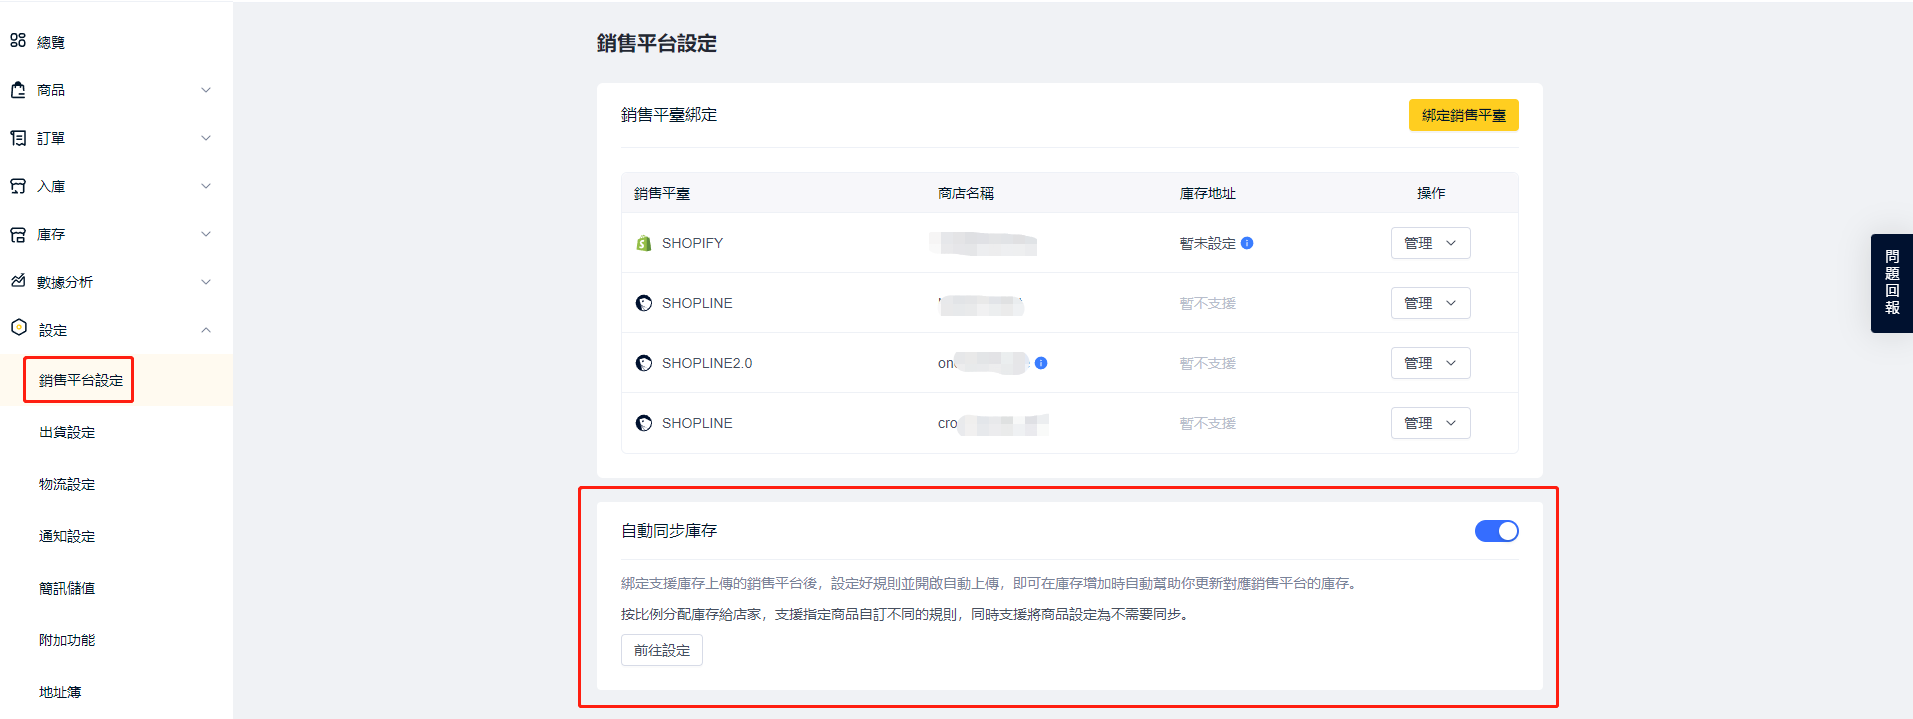Click the yellow 綁定銷售平臺 button
Viewport: 1913px width, 719px height.
click(1463, 115)
